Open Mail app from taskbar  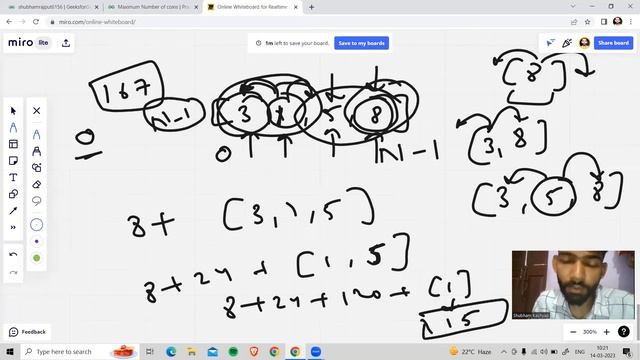[213, 351]
